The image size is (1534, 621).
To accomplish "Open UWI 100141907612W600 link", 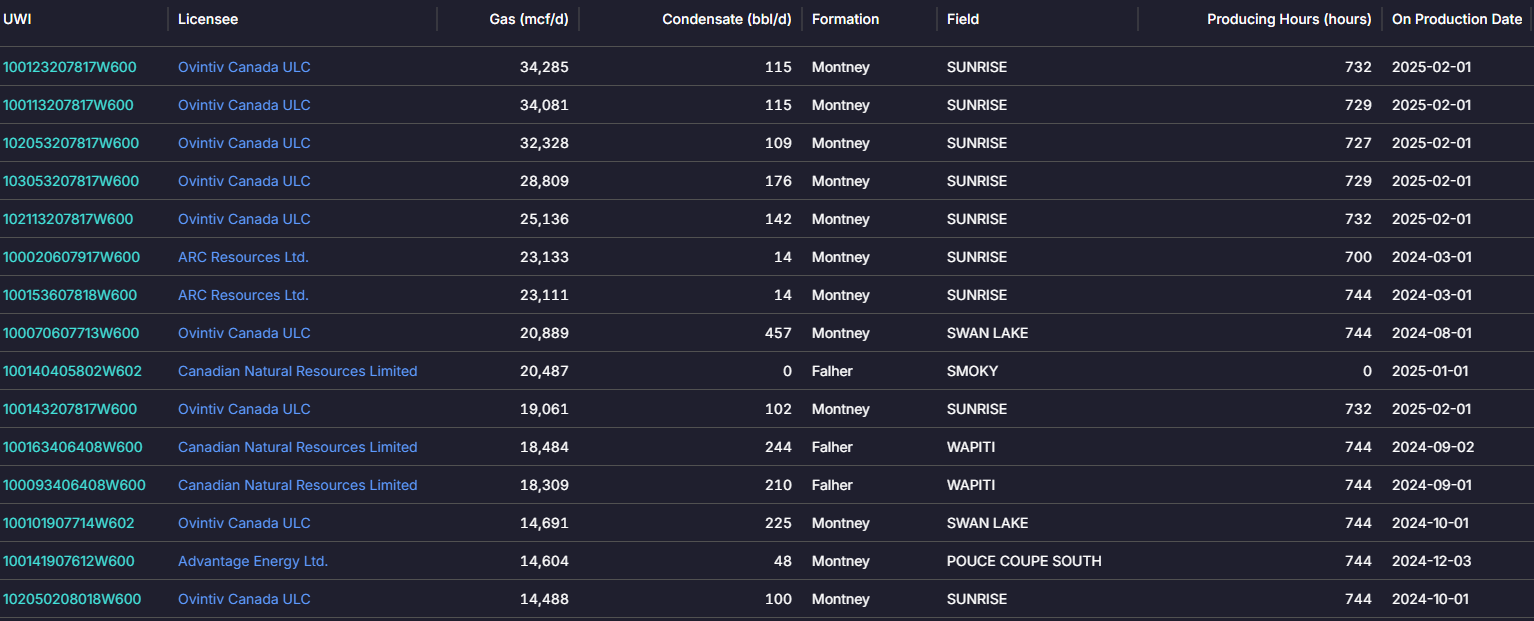I will coord(68,561).
